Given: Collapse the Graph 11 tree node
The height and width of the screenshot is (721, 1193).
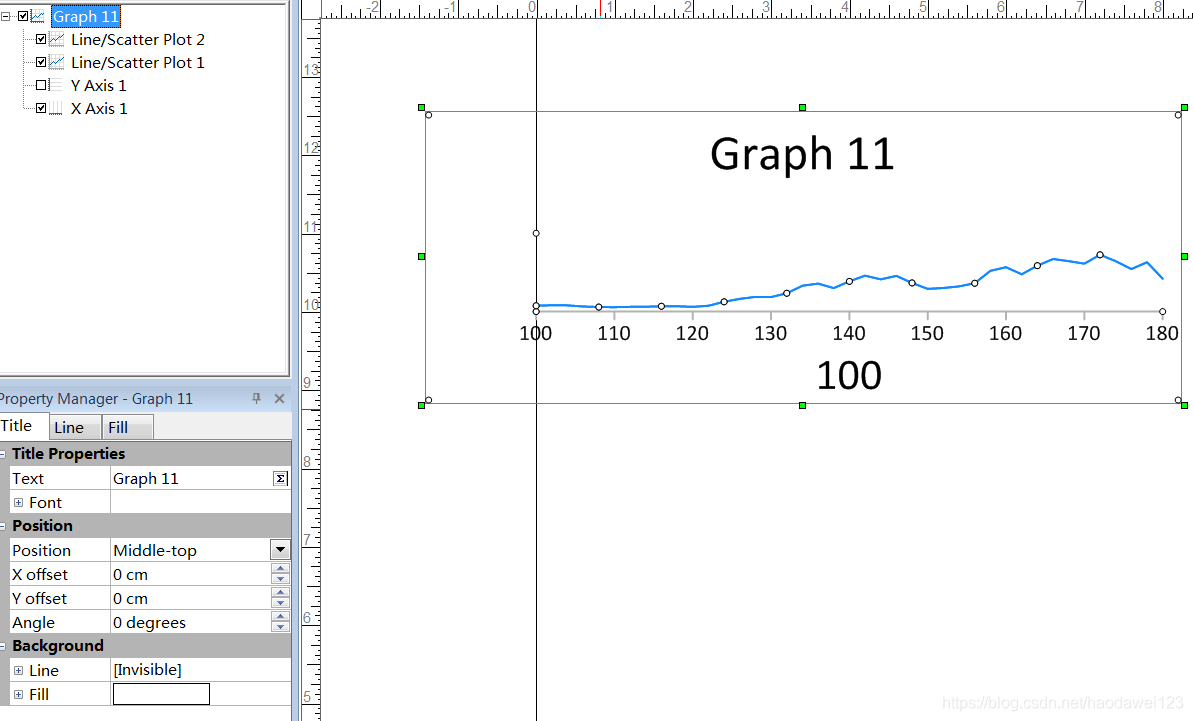Looking at the screenshot, I should coord(6,16).
